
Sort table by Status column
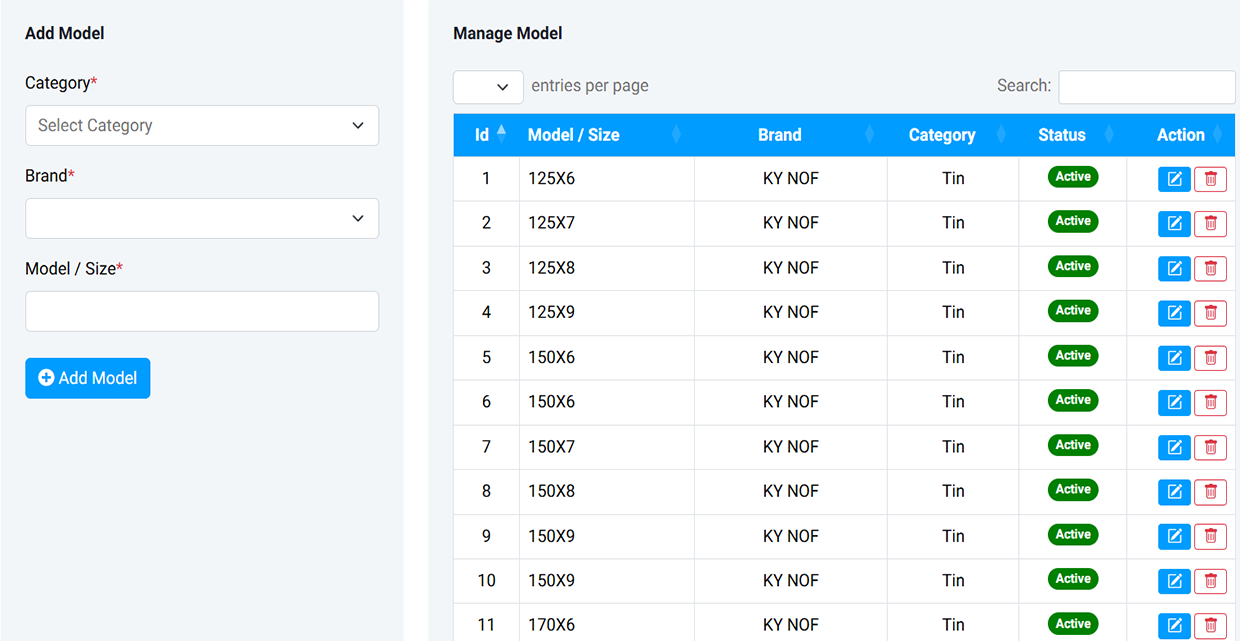point(1072,135)
